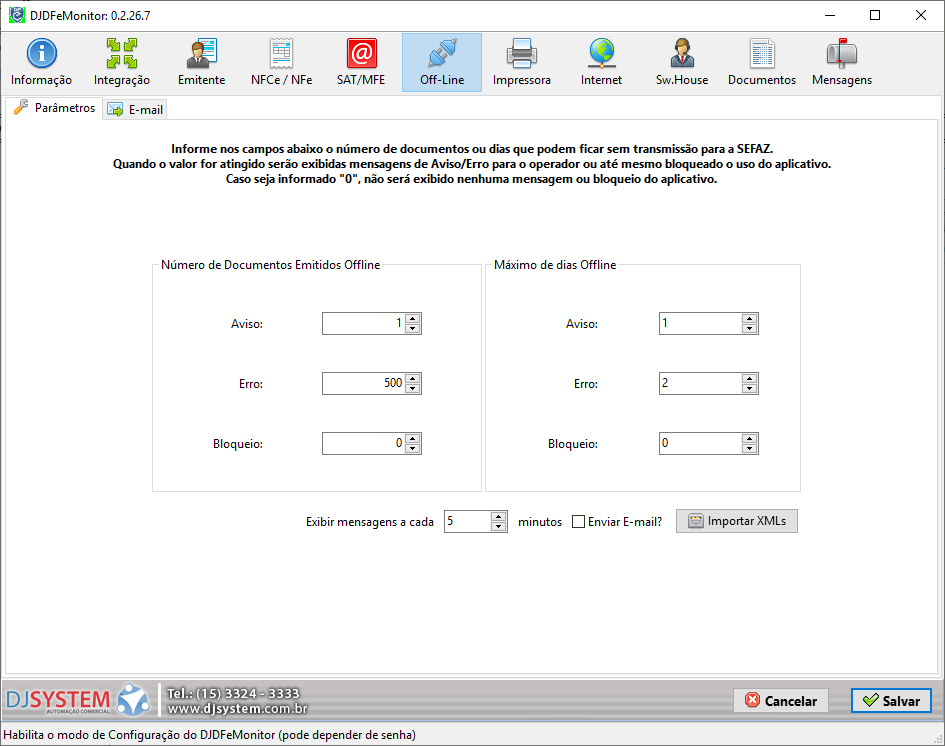Click the Número de Documentos Emitidos Offline label
Screen dimensions: 945x746
pyautogui.click(x=271, y=265)
